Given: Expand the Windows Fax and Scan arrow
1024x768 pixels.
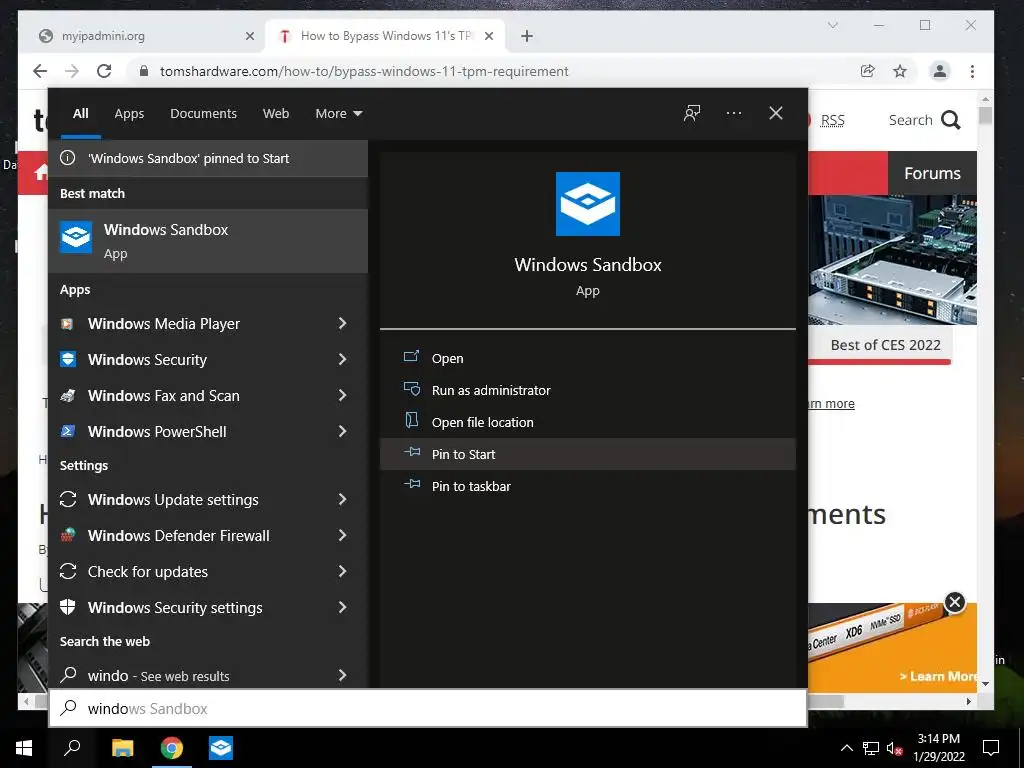Looking at the screenshot, I should 342,395.
